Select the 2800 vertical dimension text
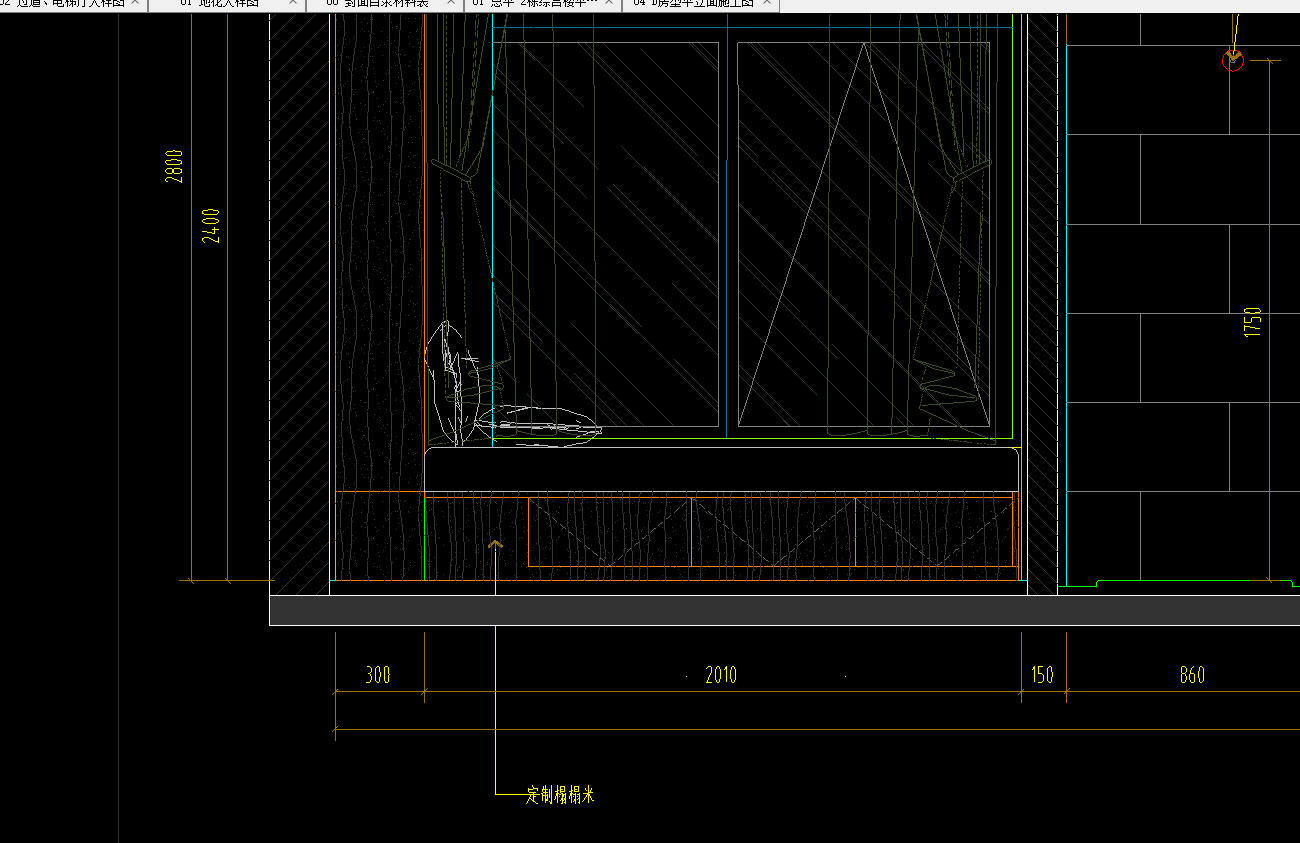The width and height of the screenshot is (1300, 843). point(174,166)
